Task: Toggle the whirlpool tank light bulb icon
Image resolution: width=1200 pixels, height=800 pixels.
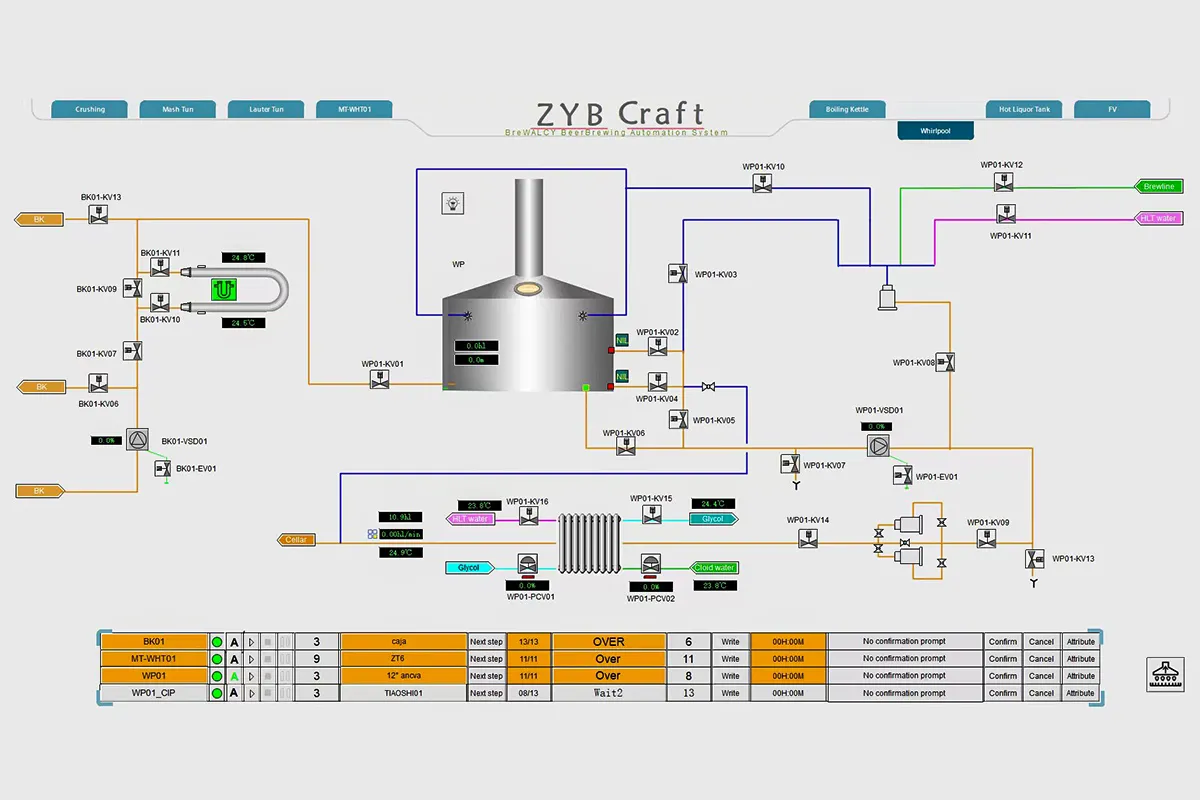Action: [x=452, y=204]
